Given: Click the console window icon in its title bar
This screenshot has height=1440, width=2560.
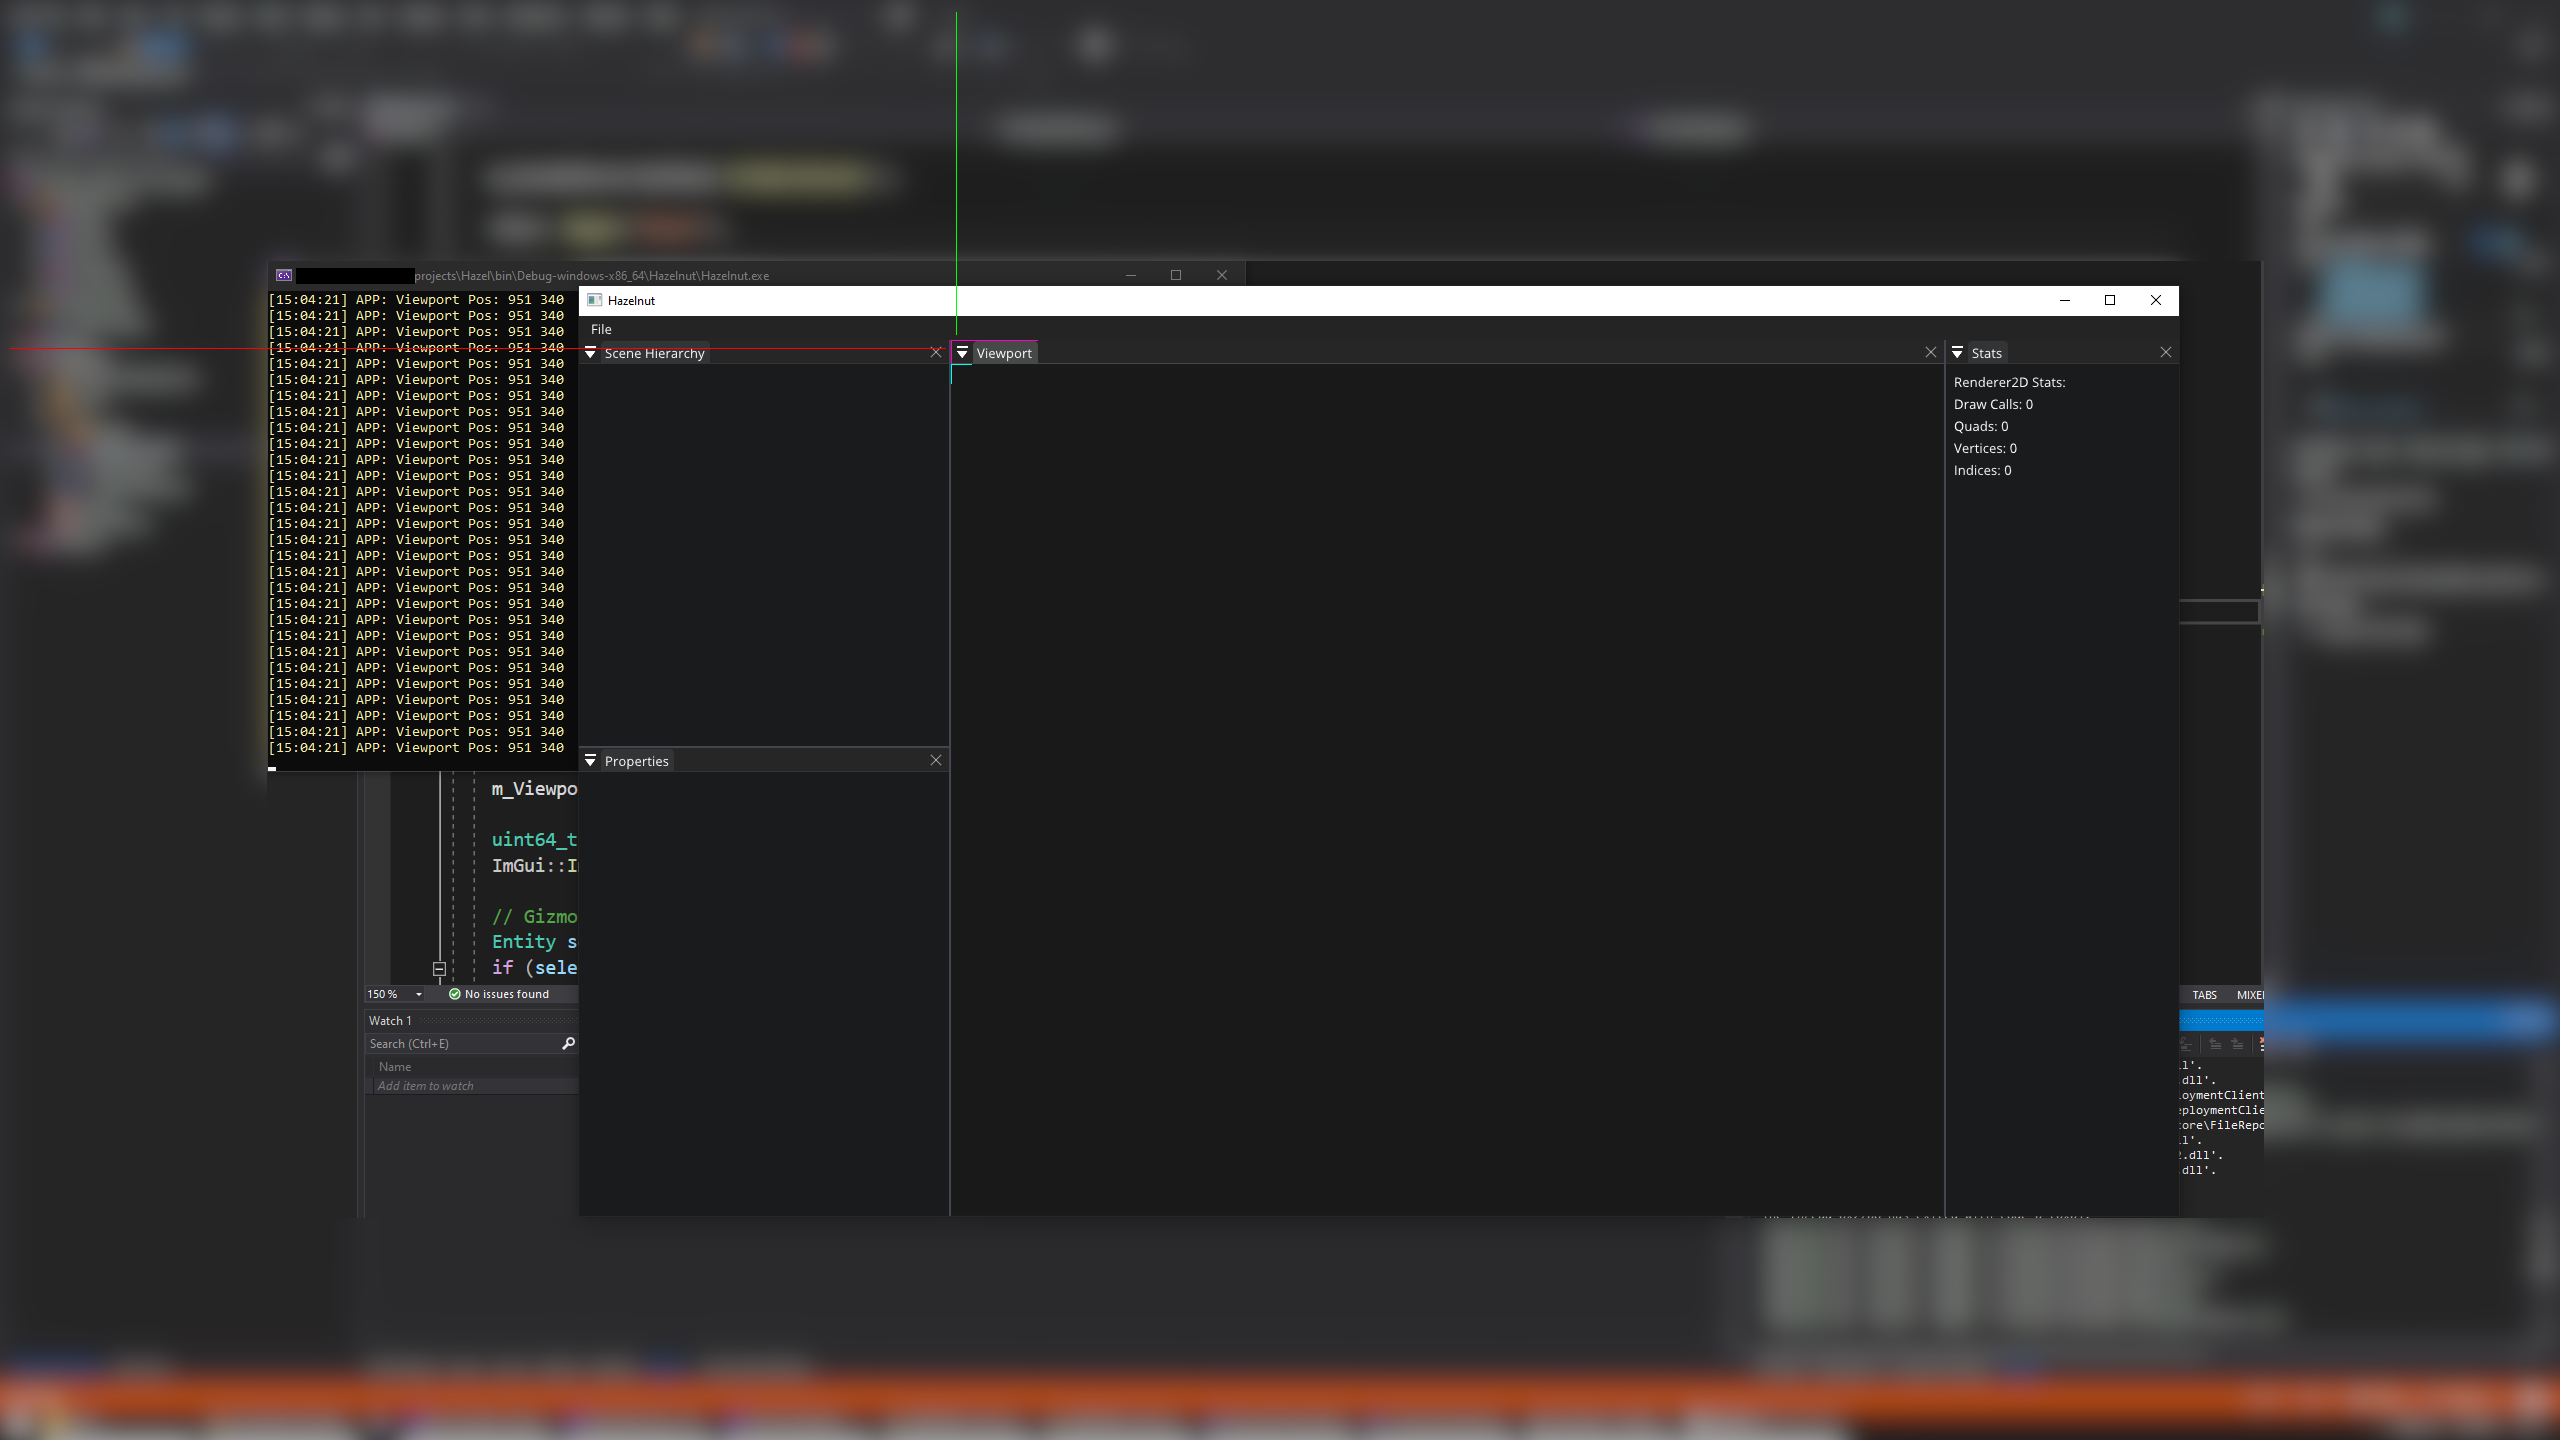Looking at the screenshot, I should tap(282, 274).
